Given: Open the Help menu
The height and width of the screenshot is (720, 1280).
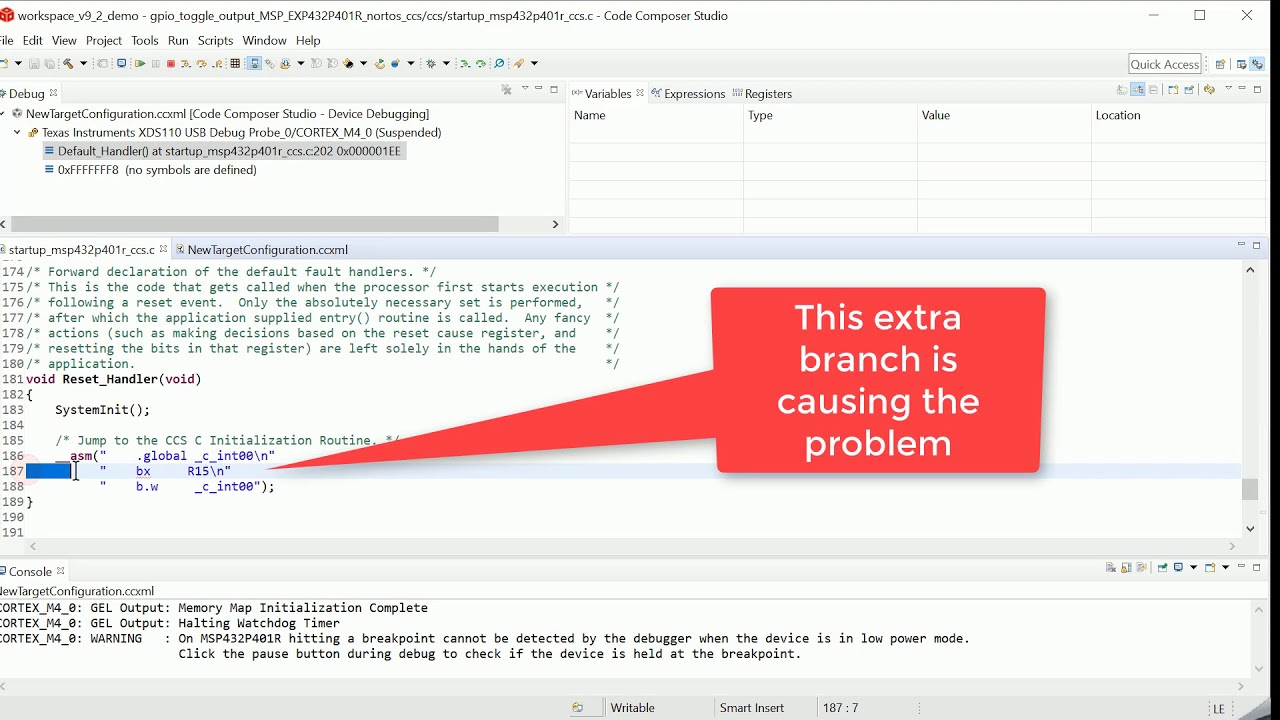Looking at the screenshot, I should point(308,40).
